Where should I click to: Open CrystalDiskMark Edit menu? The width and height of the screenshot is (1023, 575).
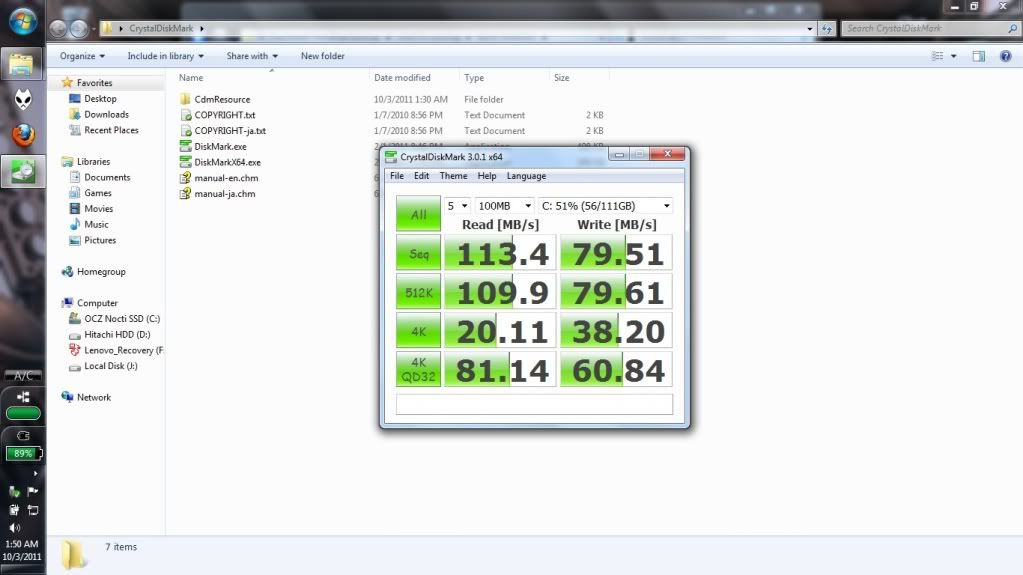pos(421,176)
